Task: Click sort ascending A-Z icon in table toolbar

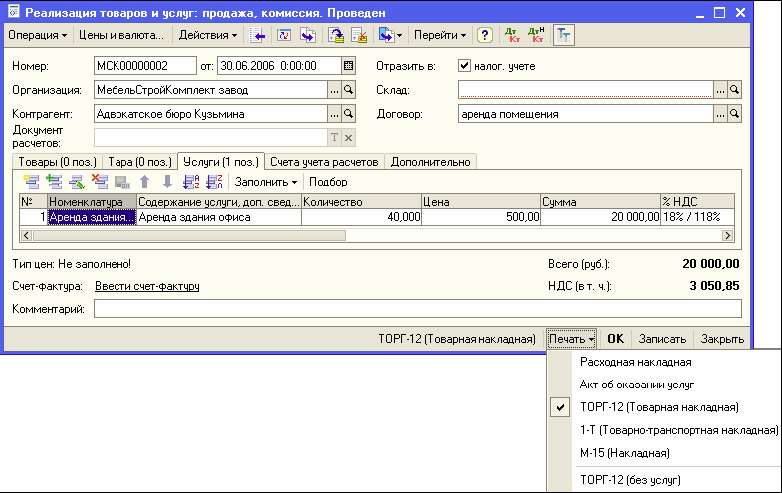Action: point(191,182)
